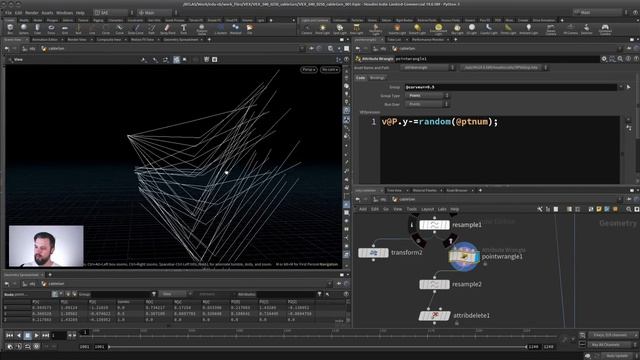Viewport: 640px width, 360px height.
Task: Open the Asset Name definition dropdown
Action: 427,67
